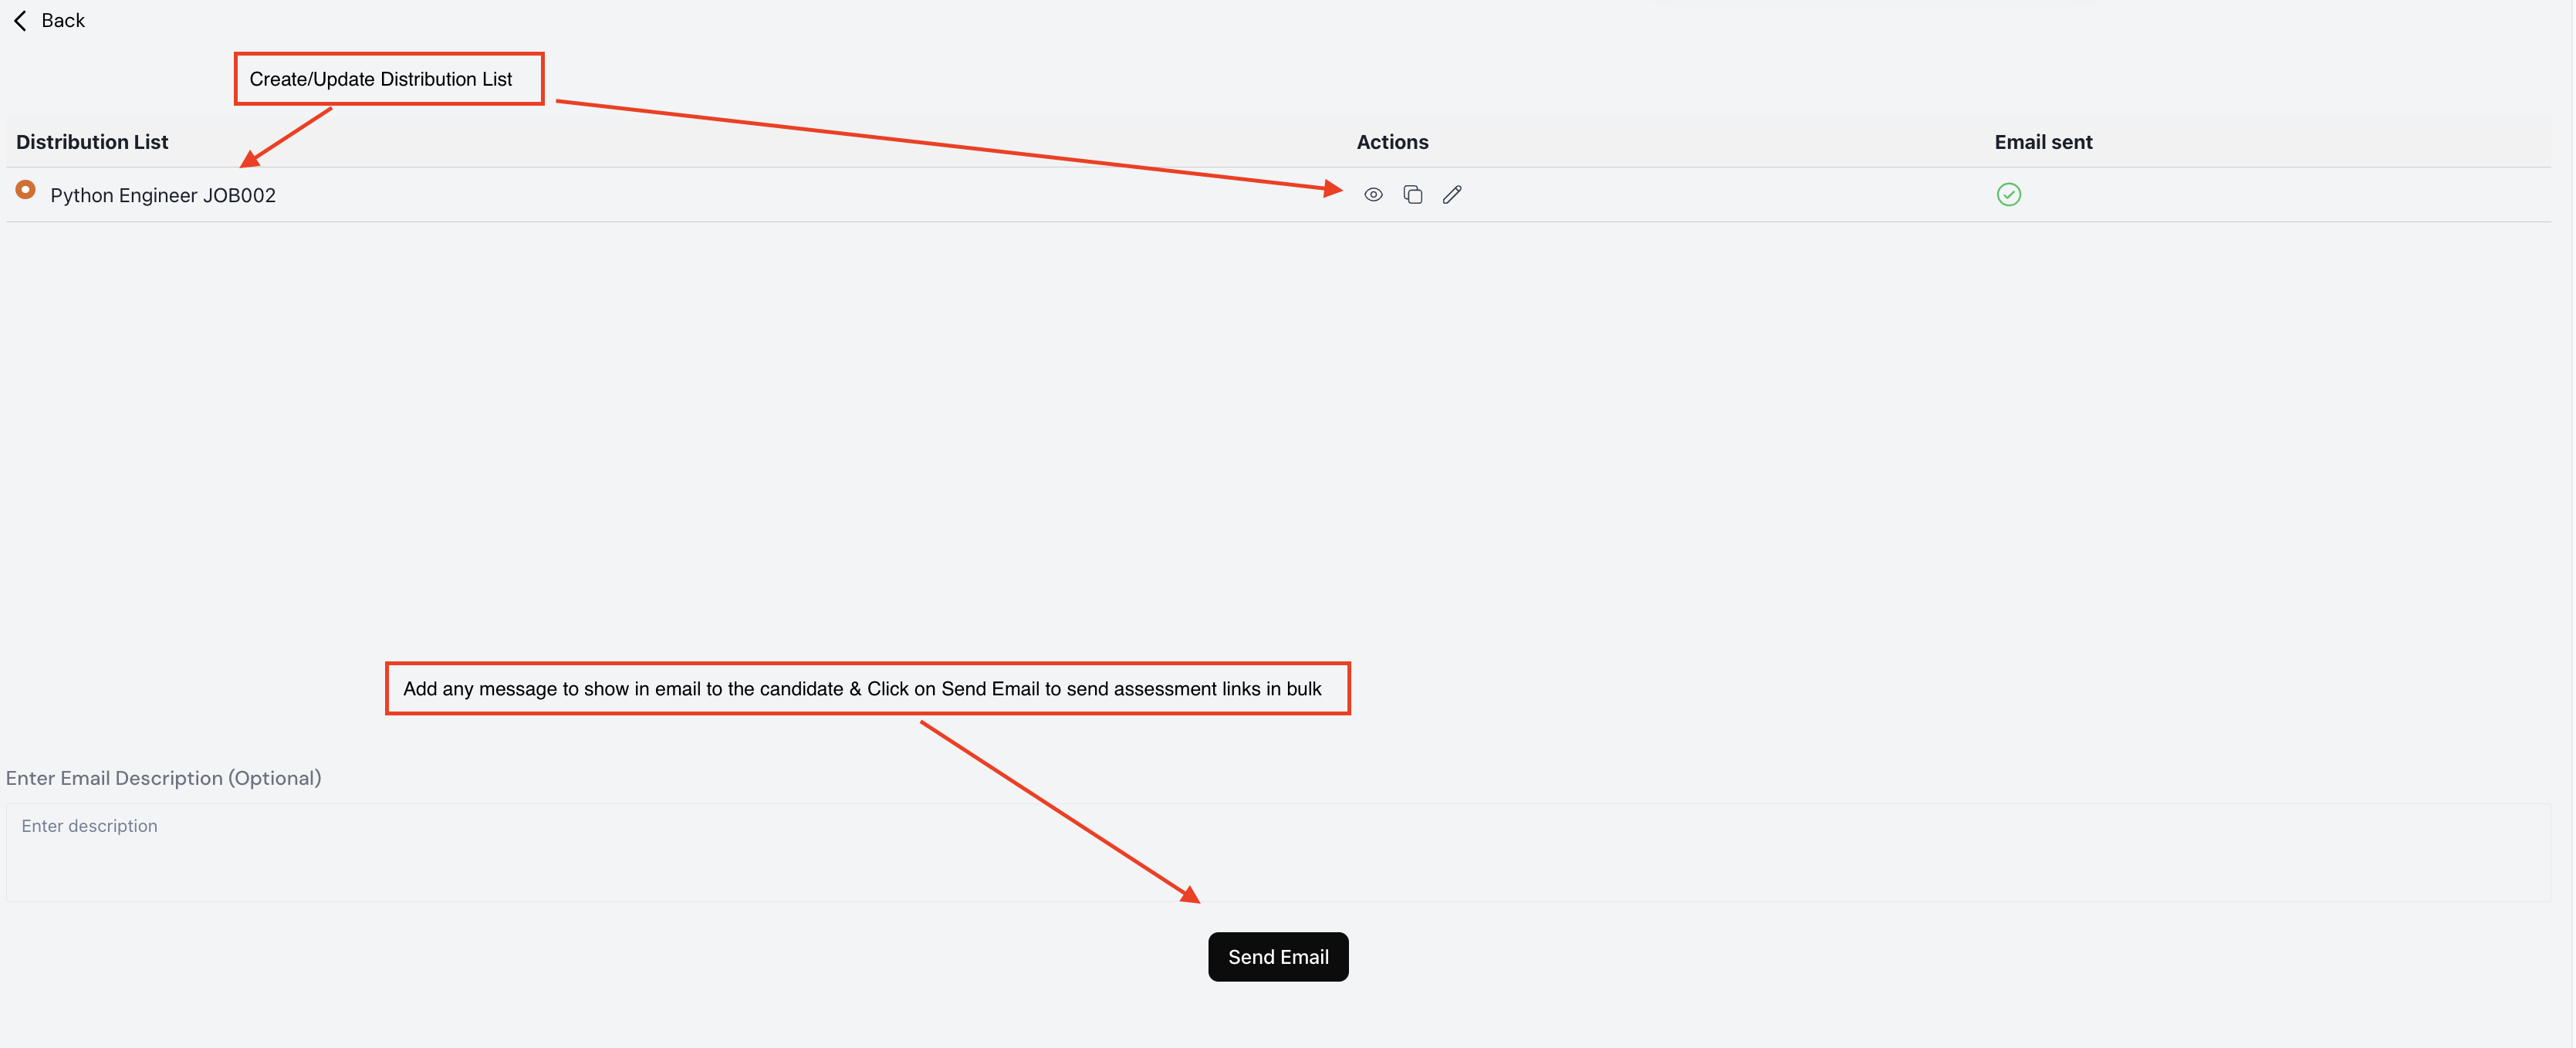Click the Create/Update Distribution List annotation box

tap(389, 79)
